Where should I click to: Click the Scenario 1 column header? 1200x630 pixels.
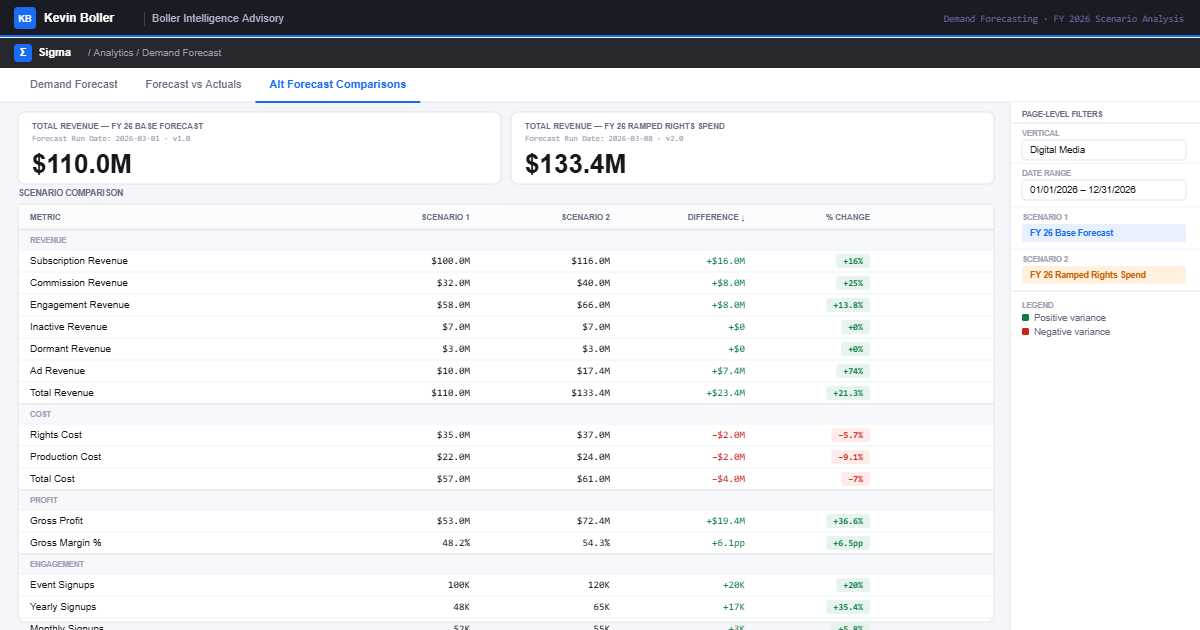click(445, 217)
